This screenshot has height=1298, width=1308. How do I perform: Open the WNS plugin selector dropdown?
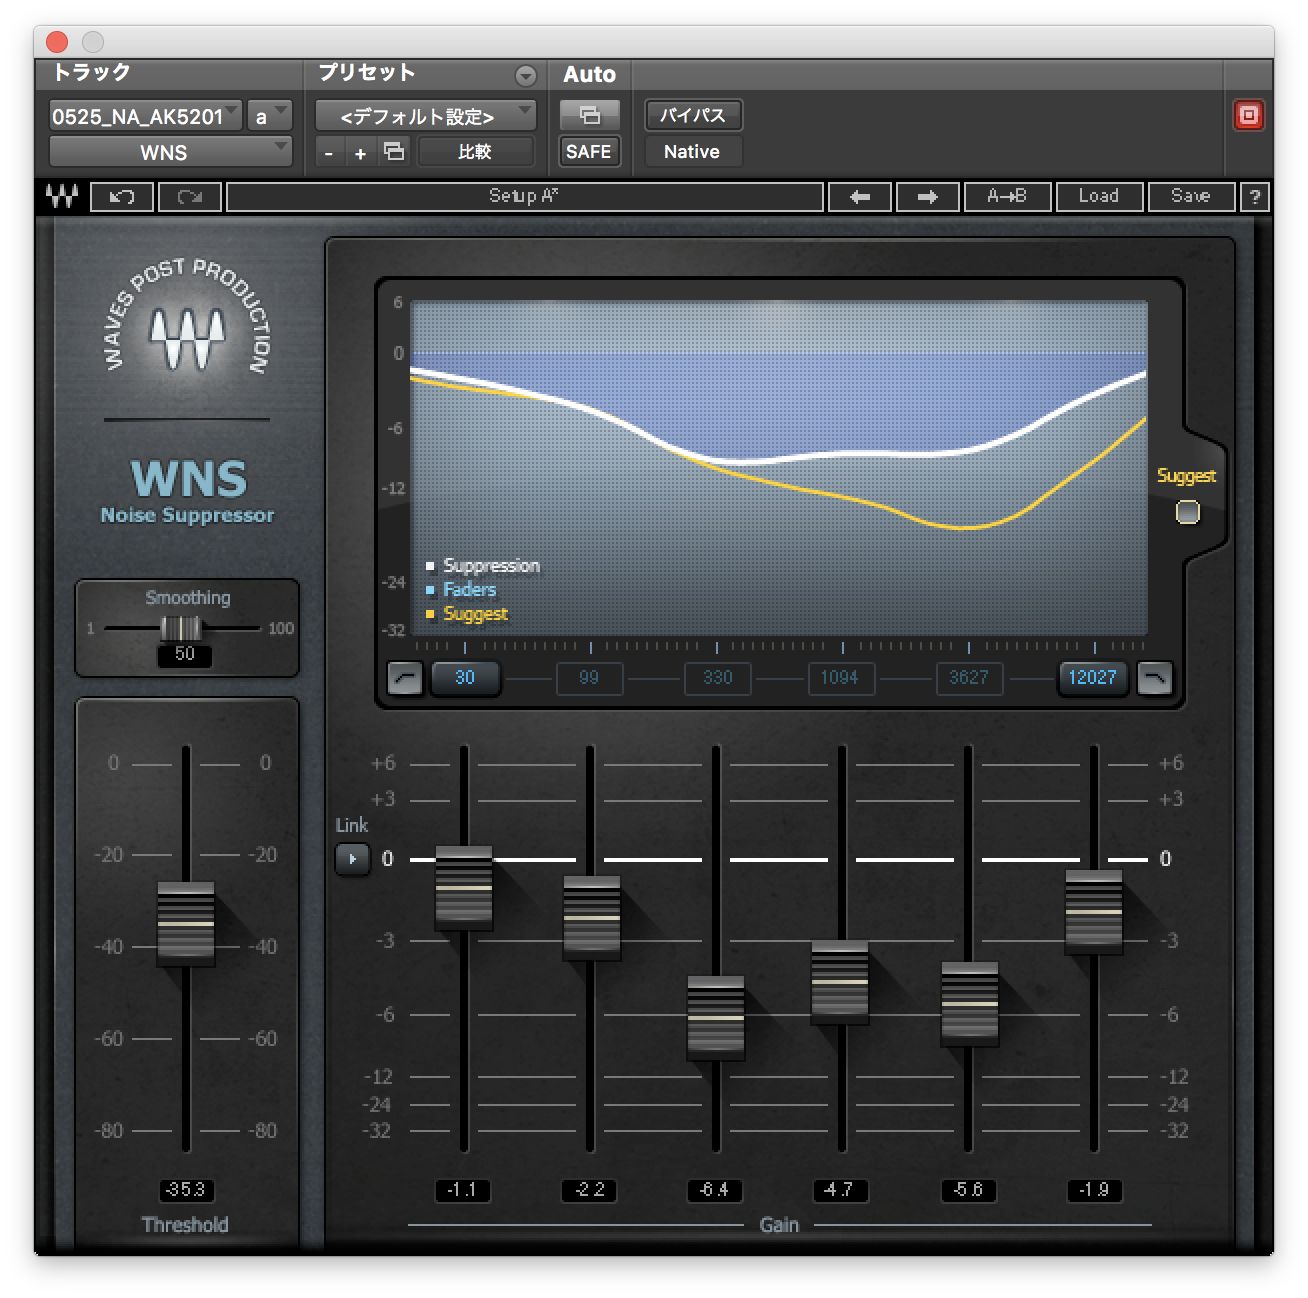tap(170, 152)
